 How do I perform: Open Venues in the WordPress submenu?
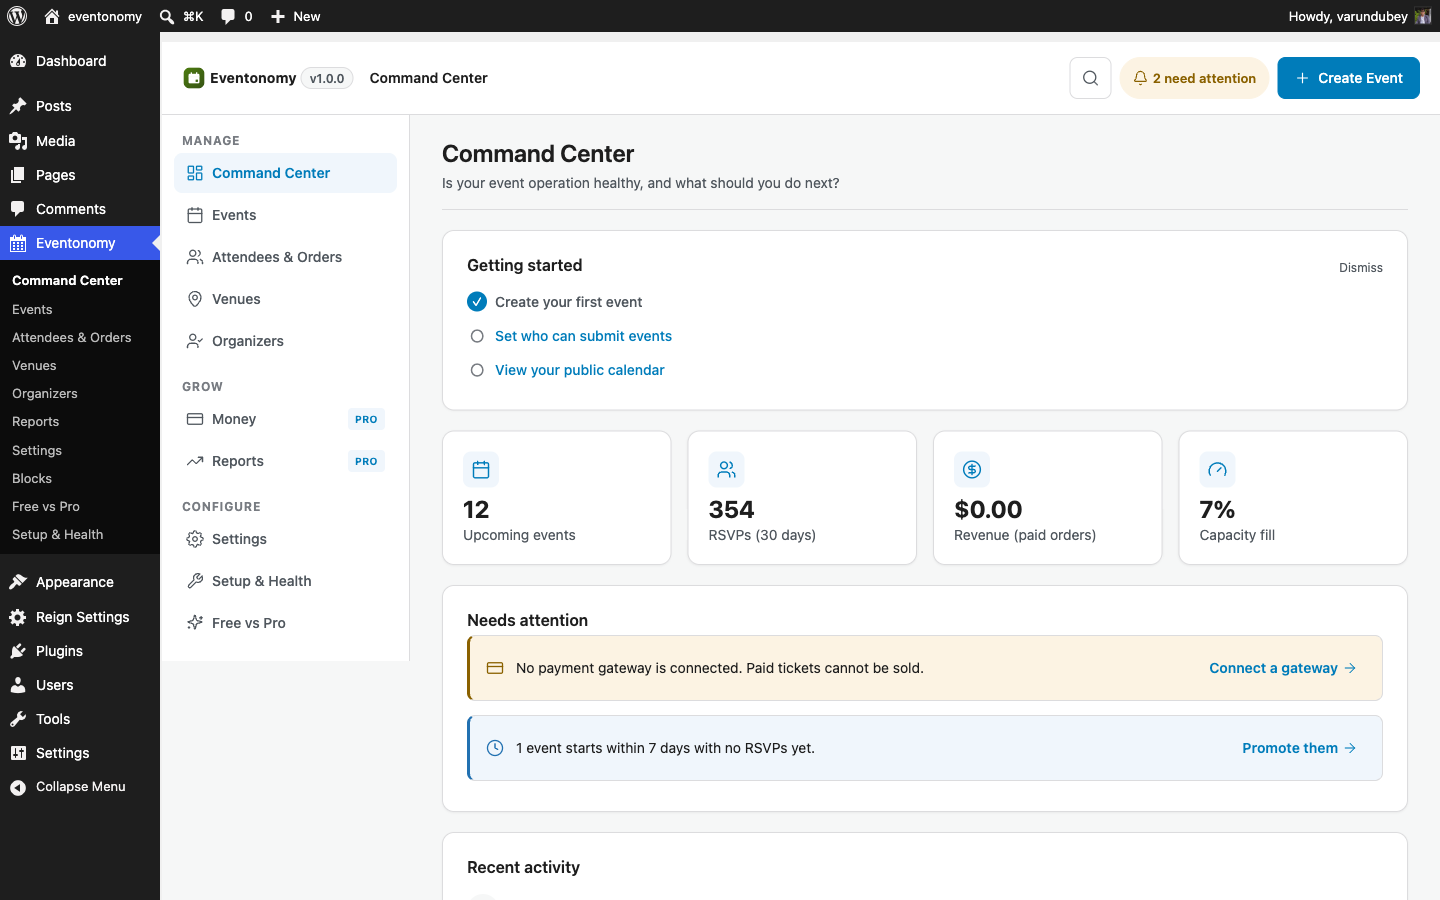(34, 366)
